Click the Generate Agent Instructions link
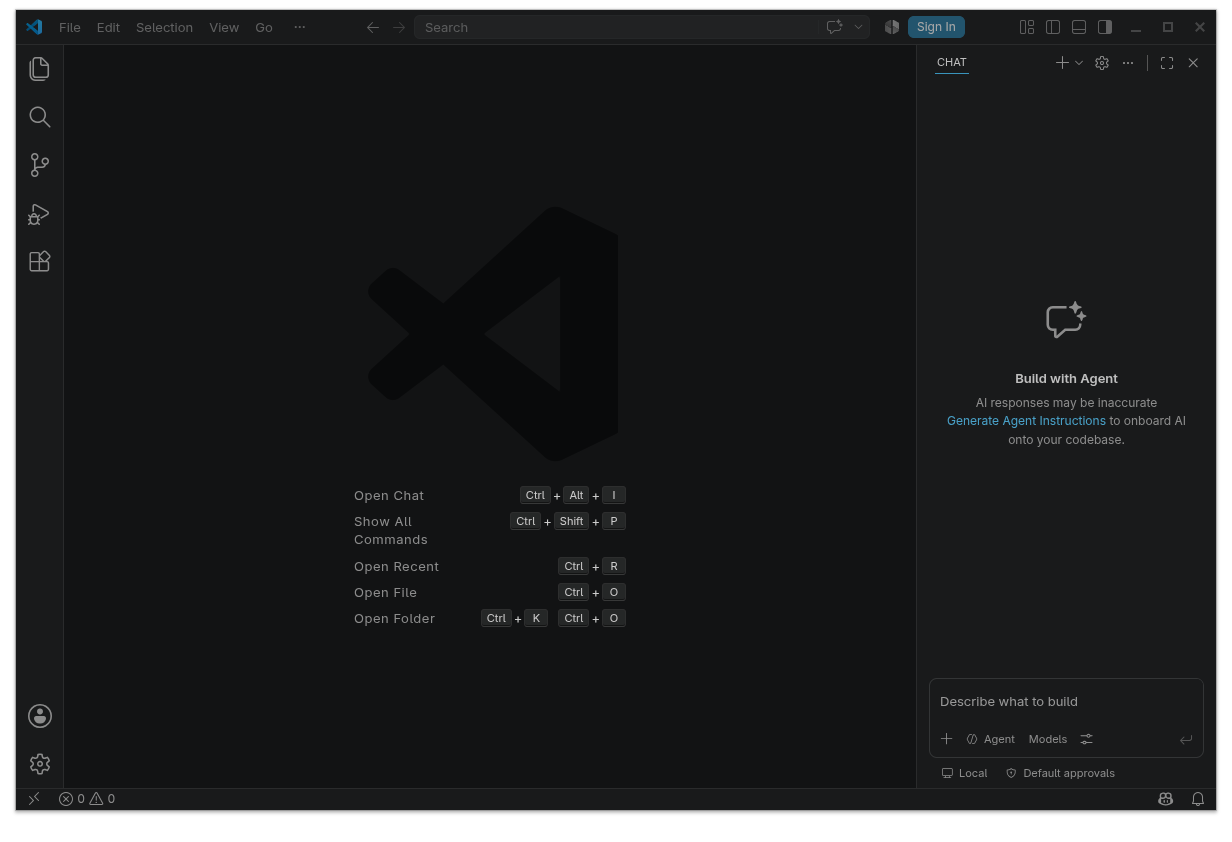The height and width of the screenshot is (842, 1232). click(1026, 421)
